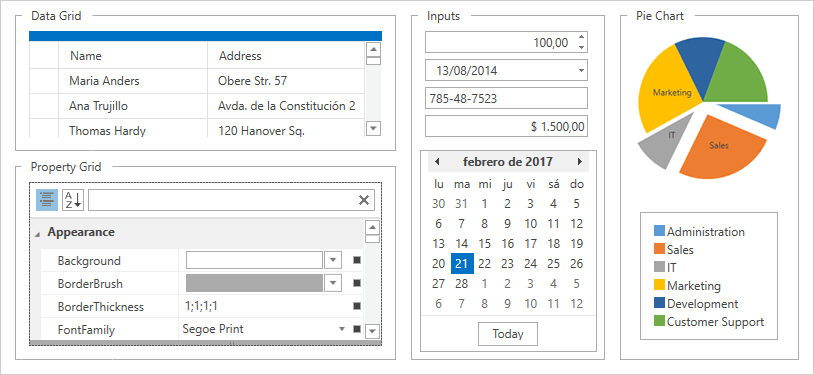Select the Maria Anders cell
The image size is (814, 375).
[133, 81]
